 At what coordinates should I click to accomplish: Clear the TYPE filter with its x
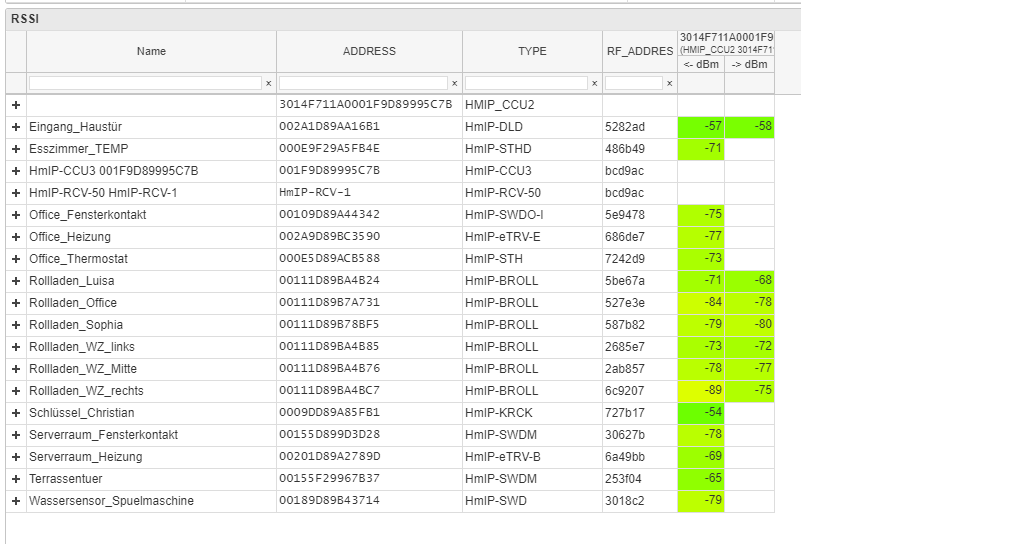(x=594, y=83)
